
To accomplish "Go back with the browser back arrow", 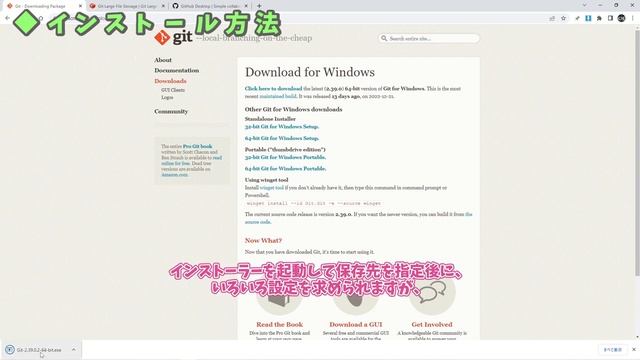I will [7, 18].
